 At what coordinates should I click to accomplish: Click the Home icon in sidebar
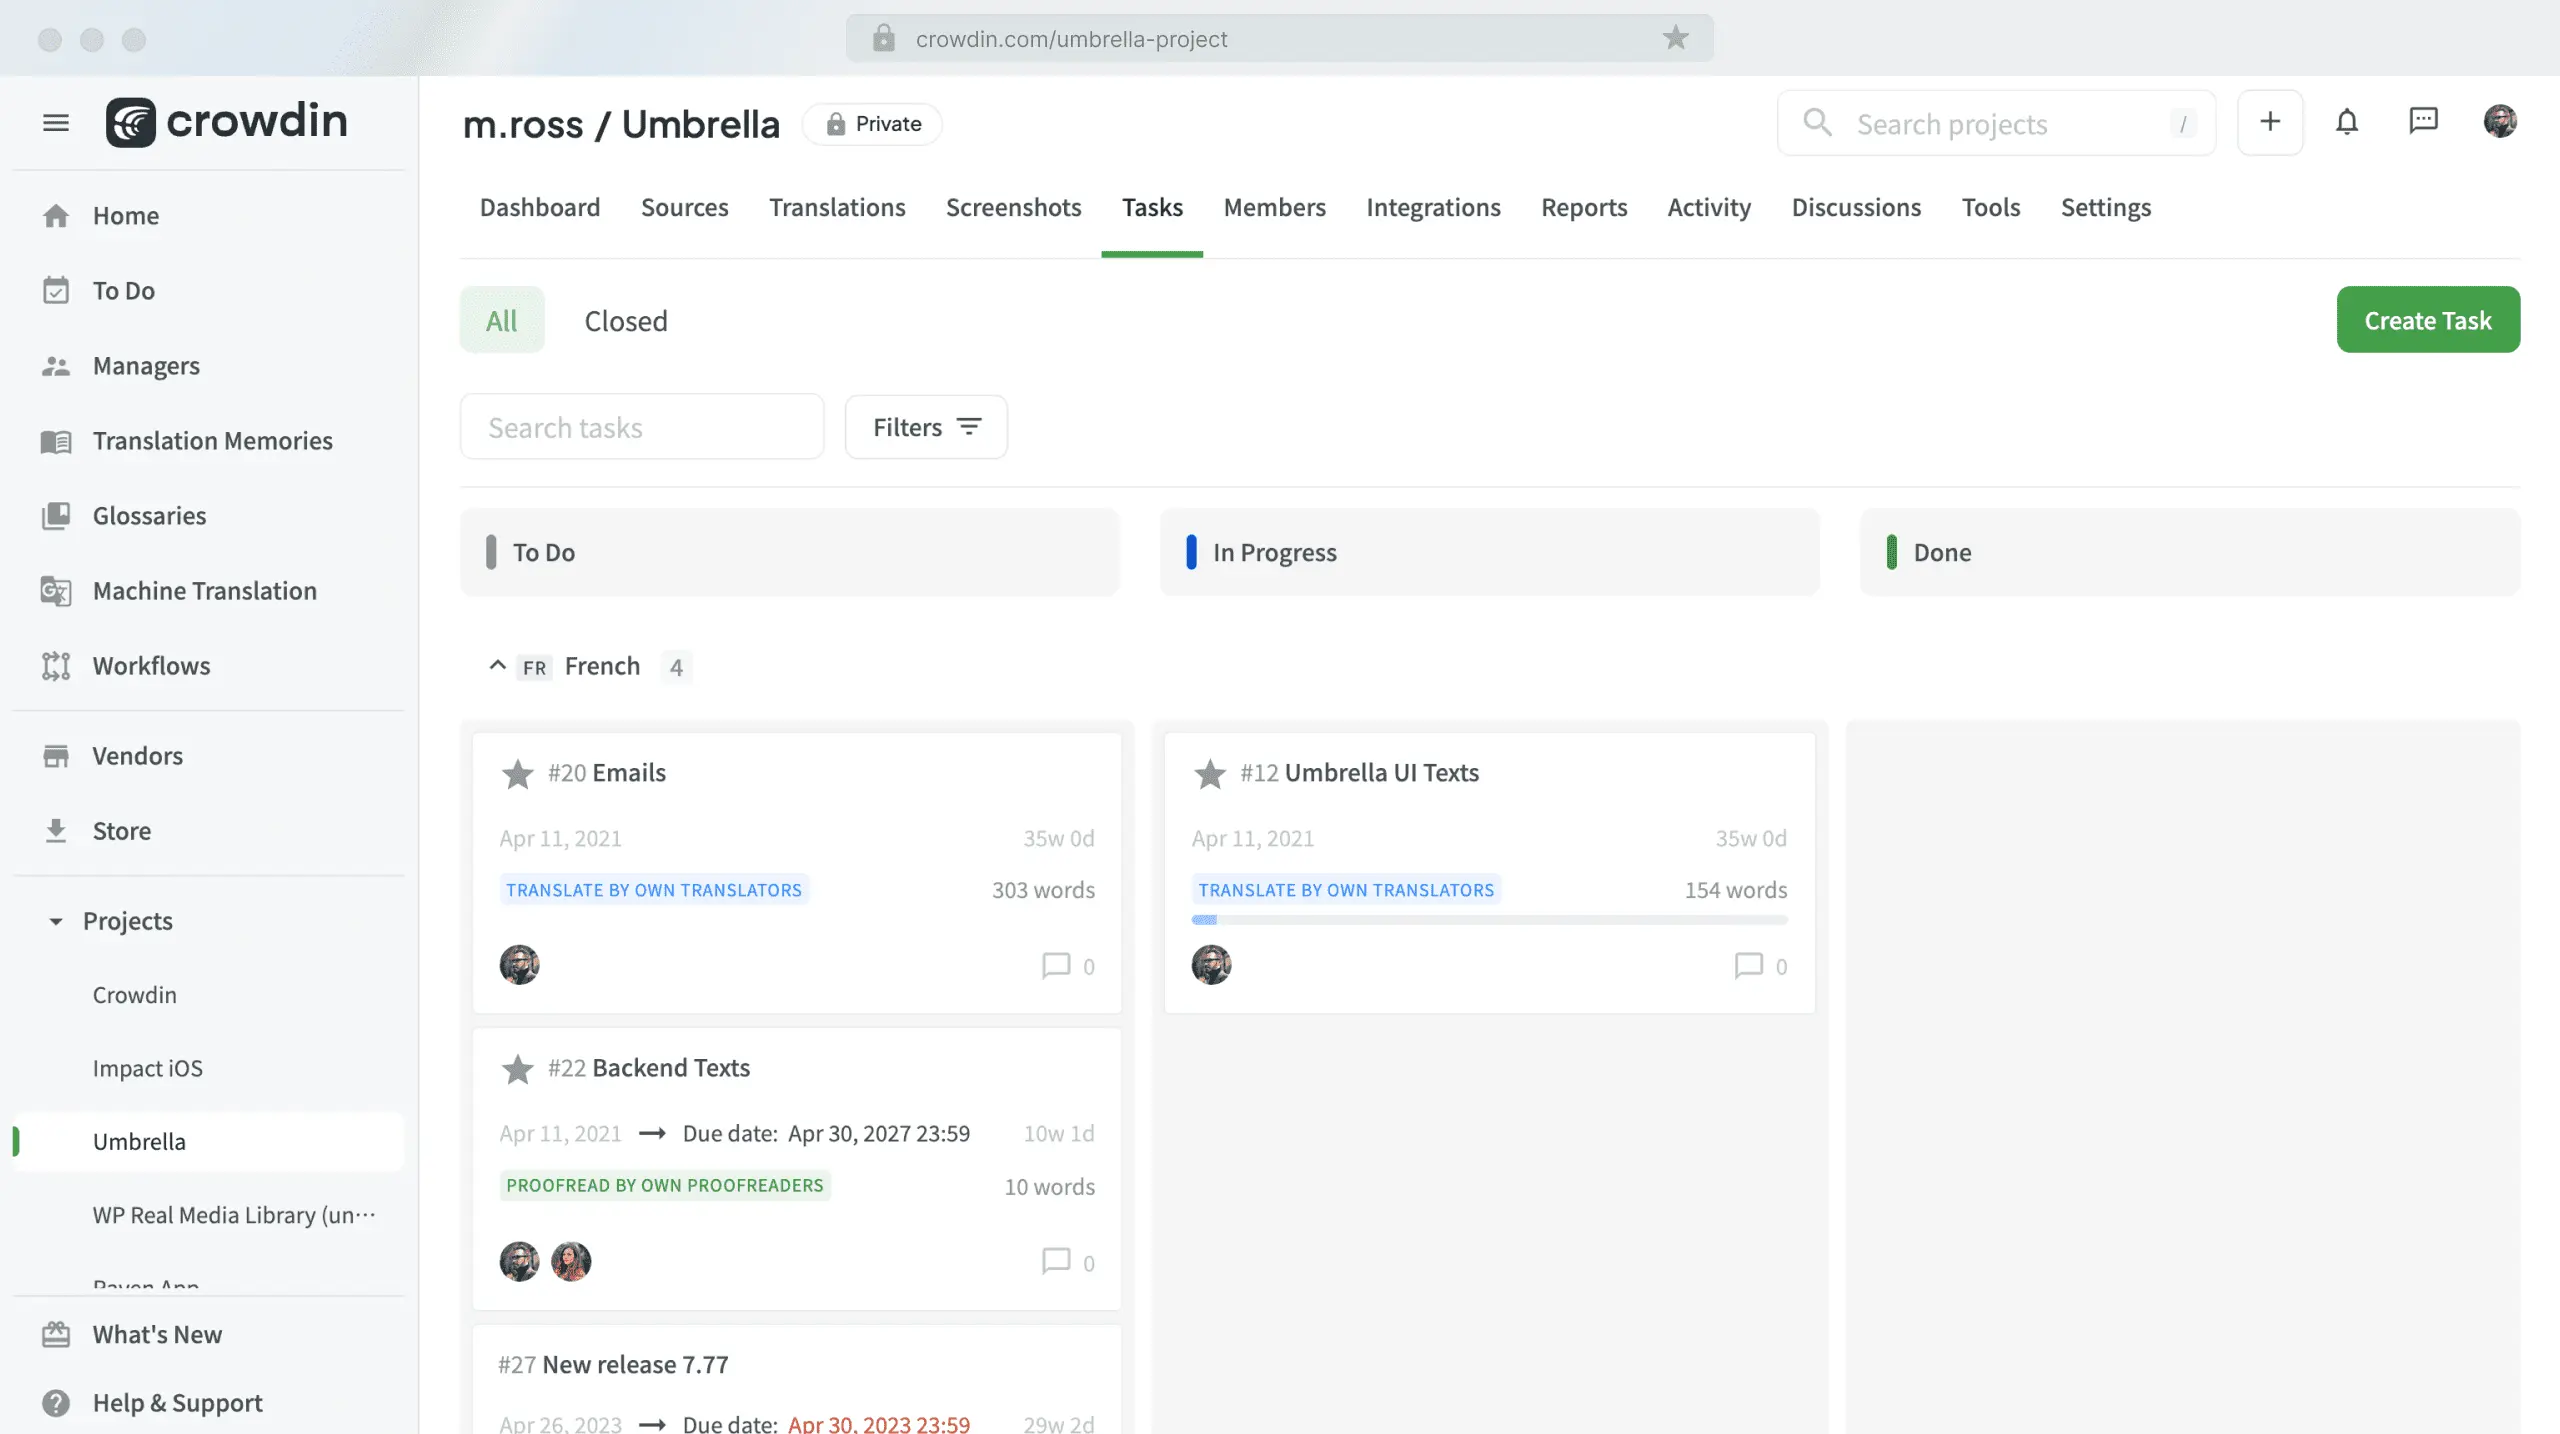[x=55, y=214]
